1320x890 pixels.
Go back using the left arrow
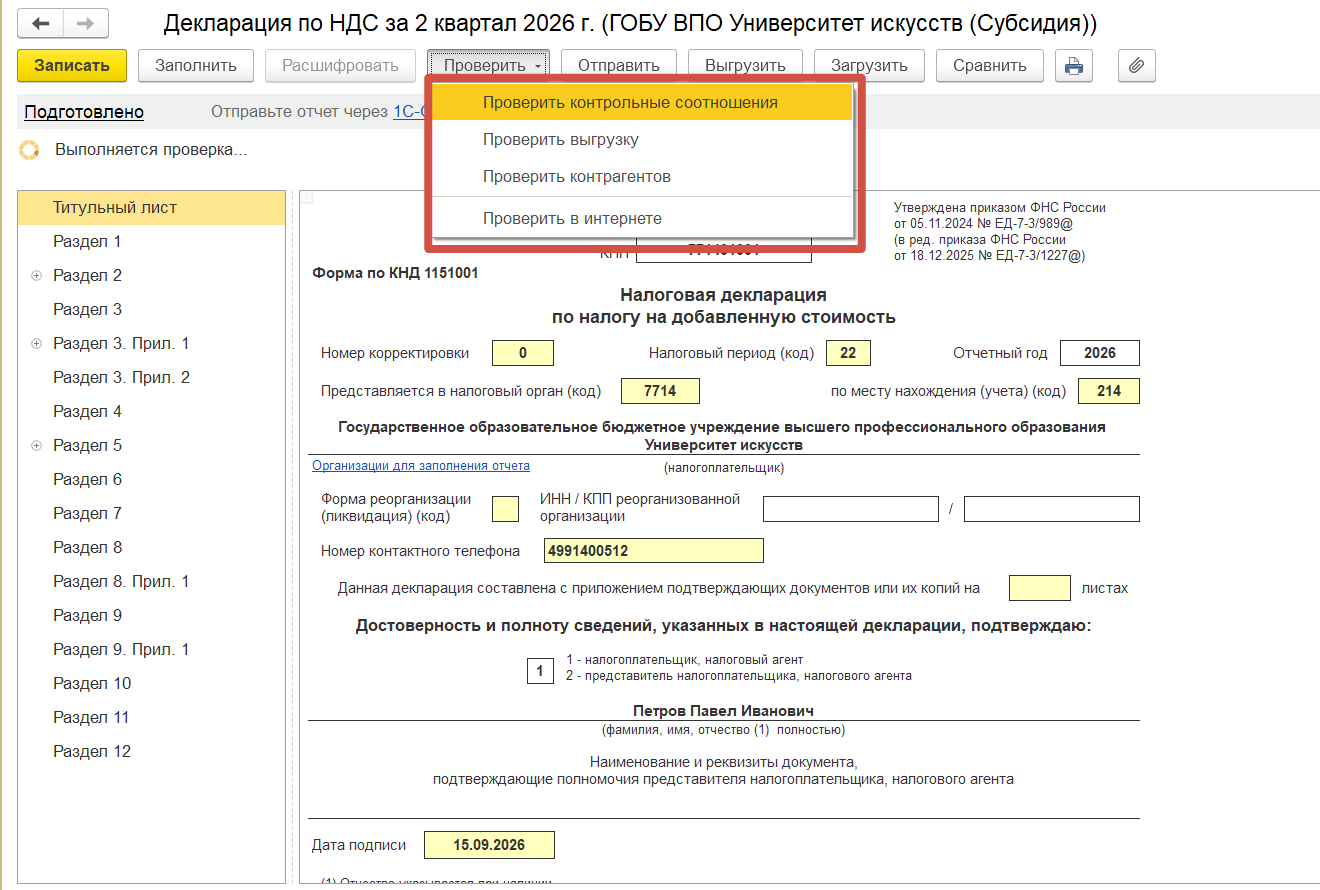pyautogui.click(x=42, y=23)
